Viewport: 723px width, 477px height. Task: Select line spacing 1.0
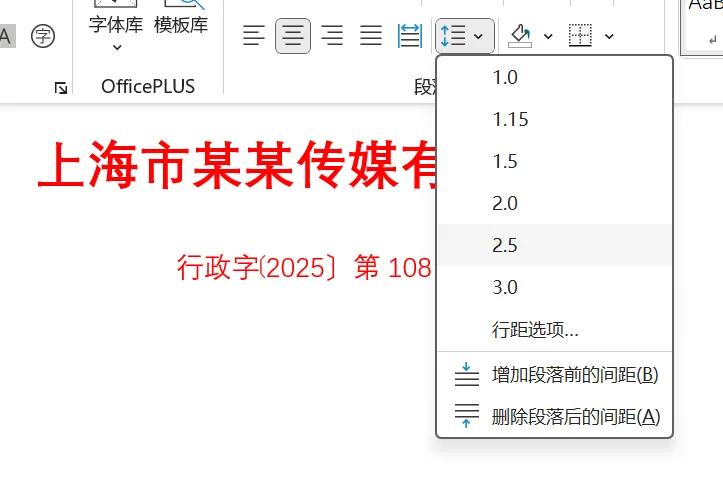point(505,77)
